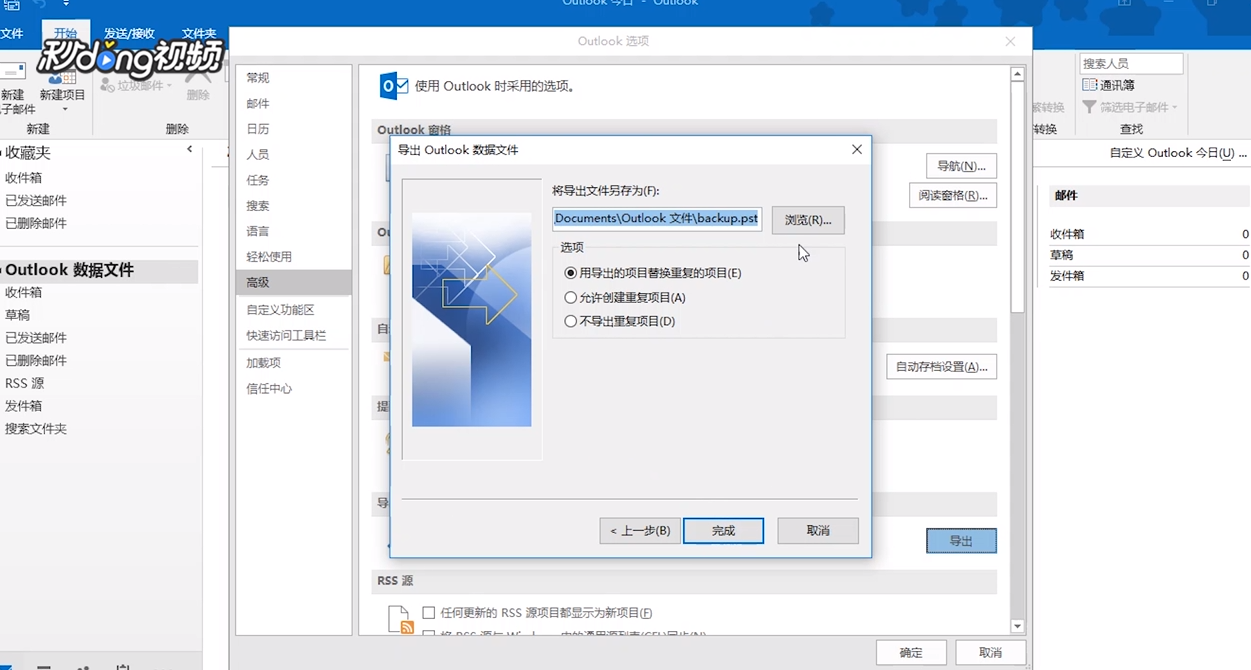Open 自定义功能区 options category
The image size is (1251, 670).
[294, 310]
